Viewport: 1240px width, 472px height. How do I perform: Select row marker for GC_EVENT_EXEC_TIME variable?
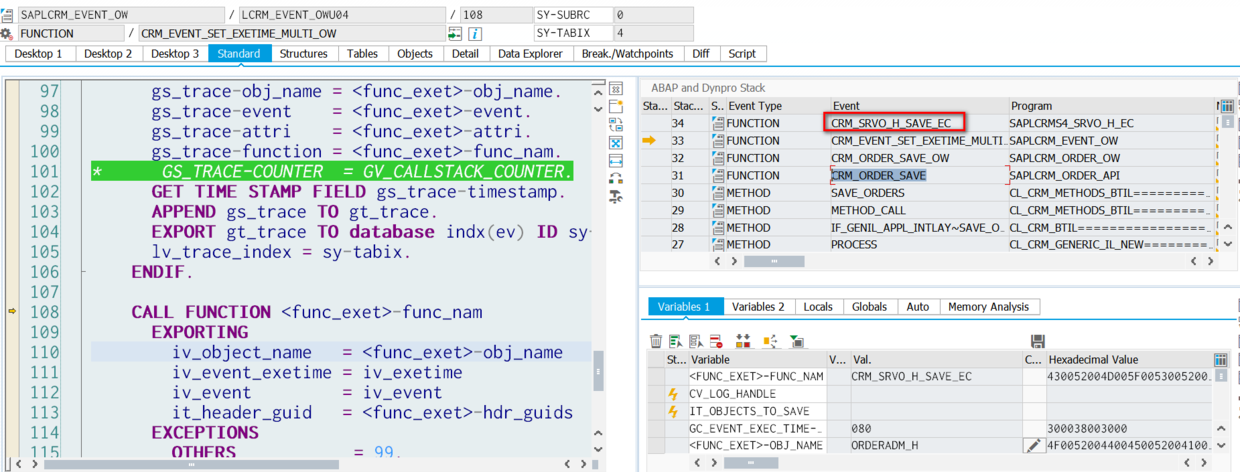[657, 428]
